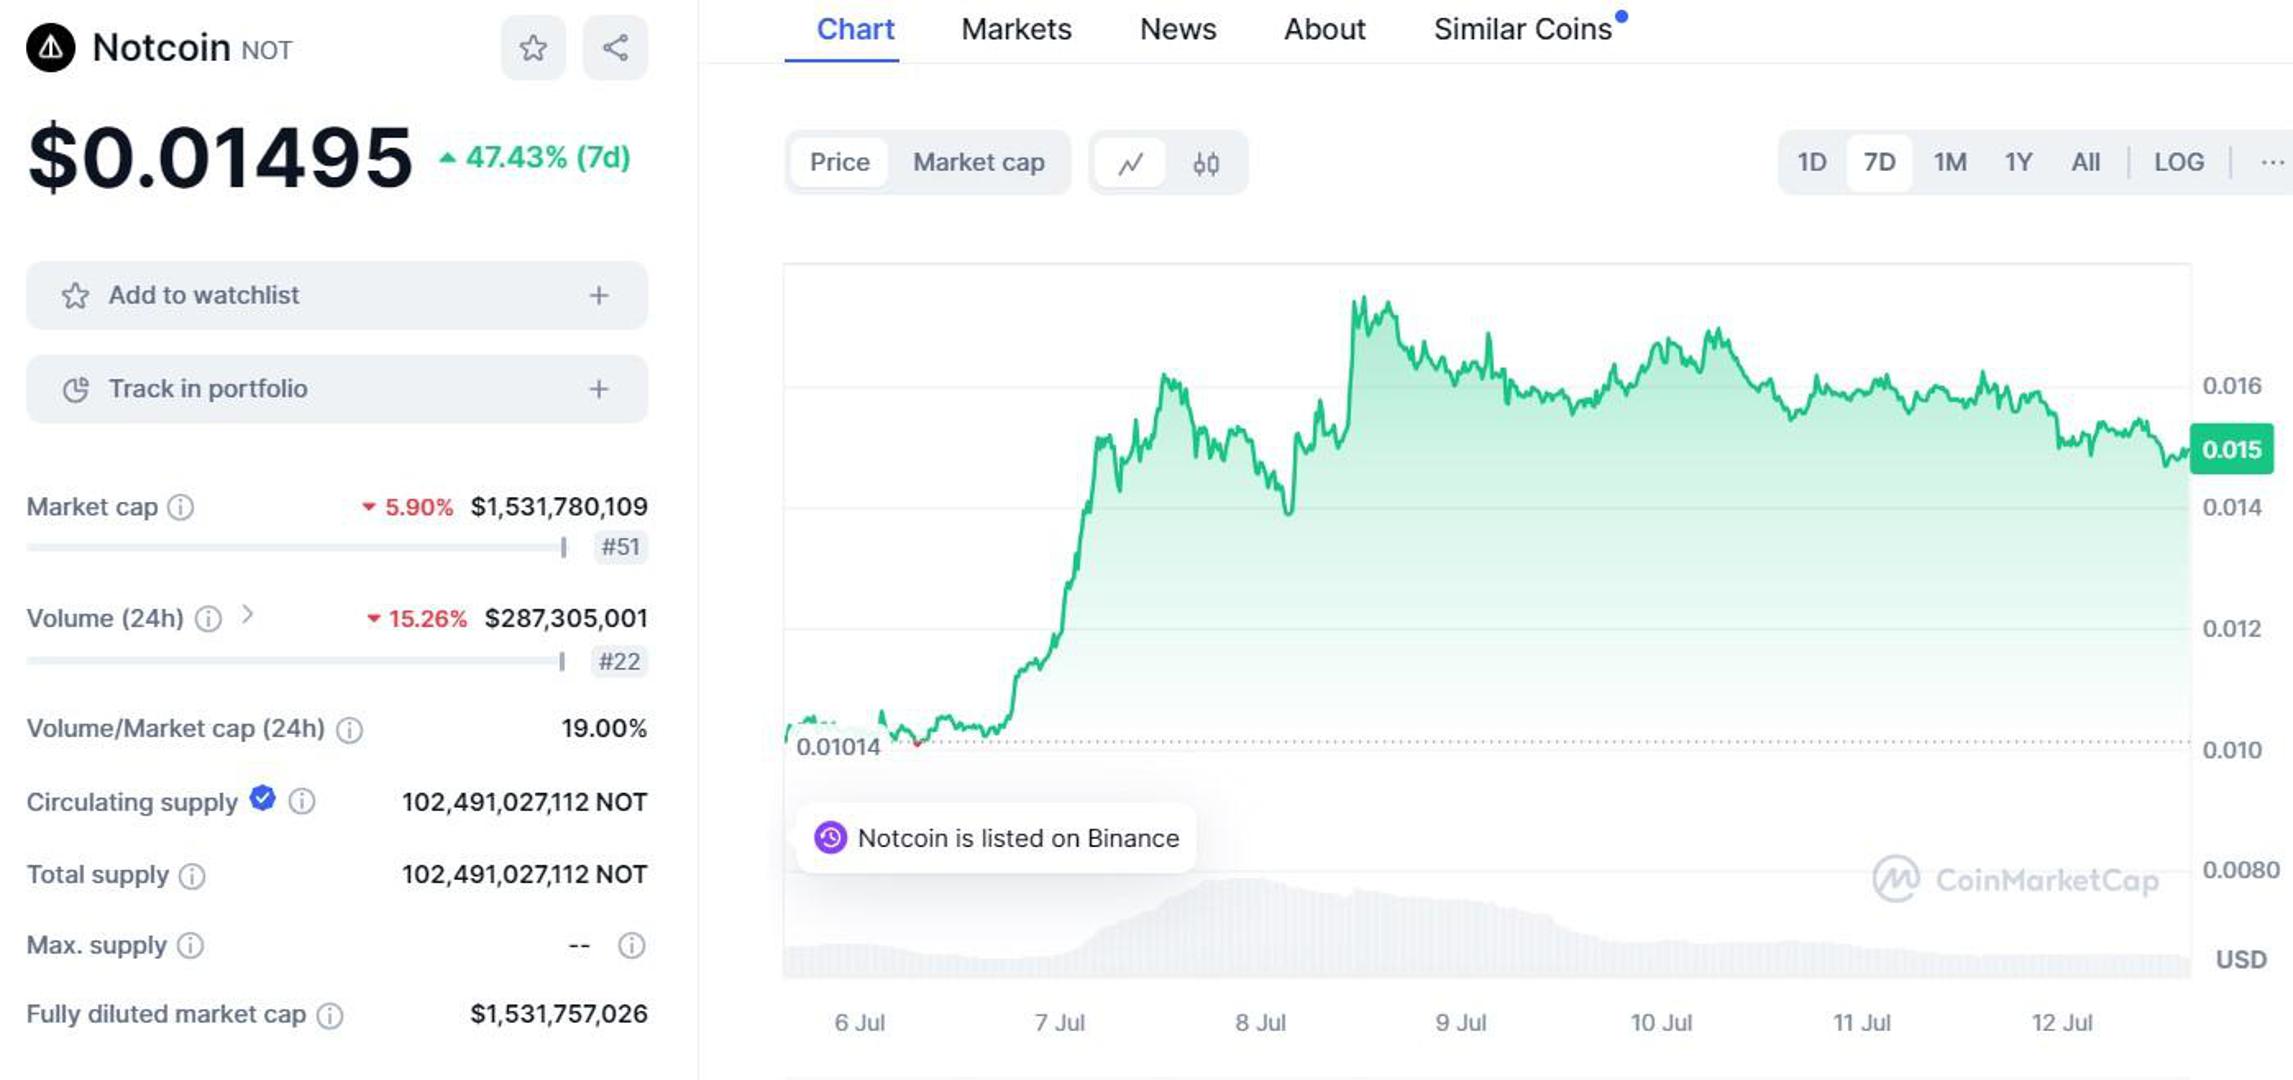Screen dimensions: 2293x1080
Task: Toggle chart to Market cap view
Action: click(978, 162)
